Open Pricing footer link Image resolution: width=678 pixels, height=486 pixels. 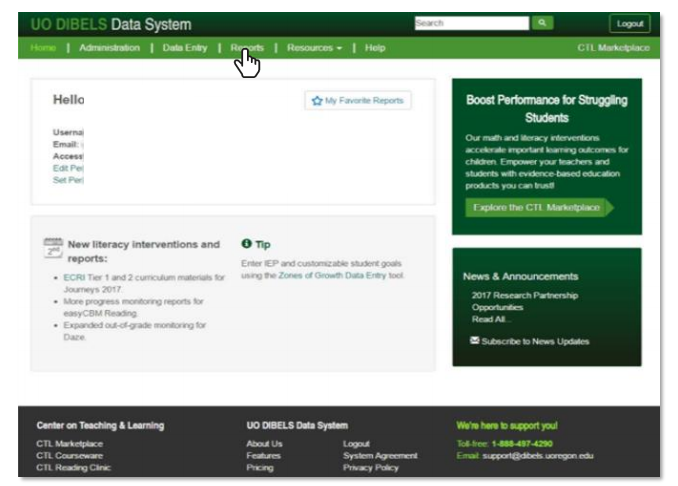[260, 467]
